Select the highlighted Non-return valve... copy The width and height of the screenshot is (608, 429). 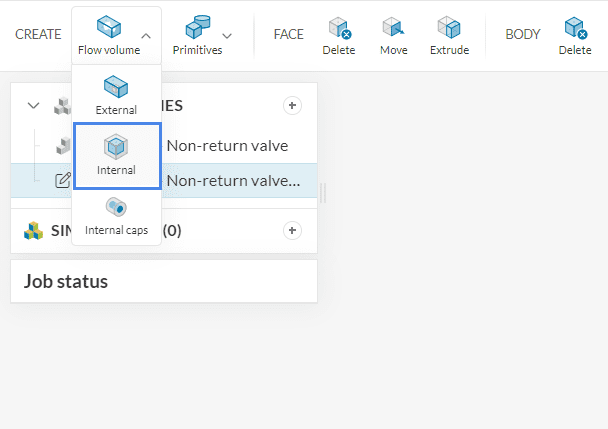pyautogui.click(x=233, y=180)
